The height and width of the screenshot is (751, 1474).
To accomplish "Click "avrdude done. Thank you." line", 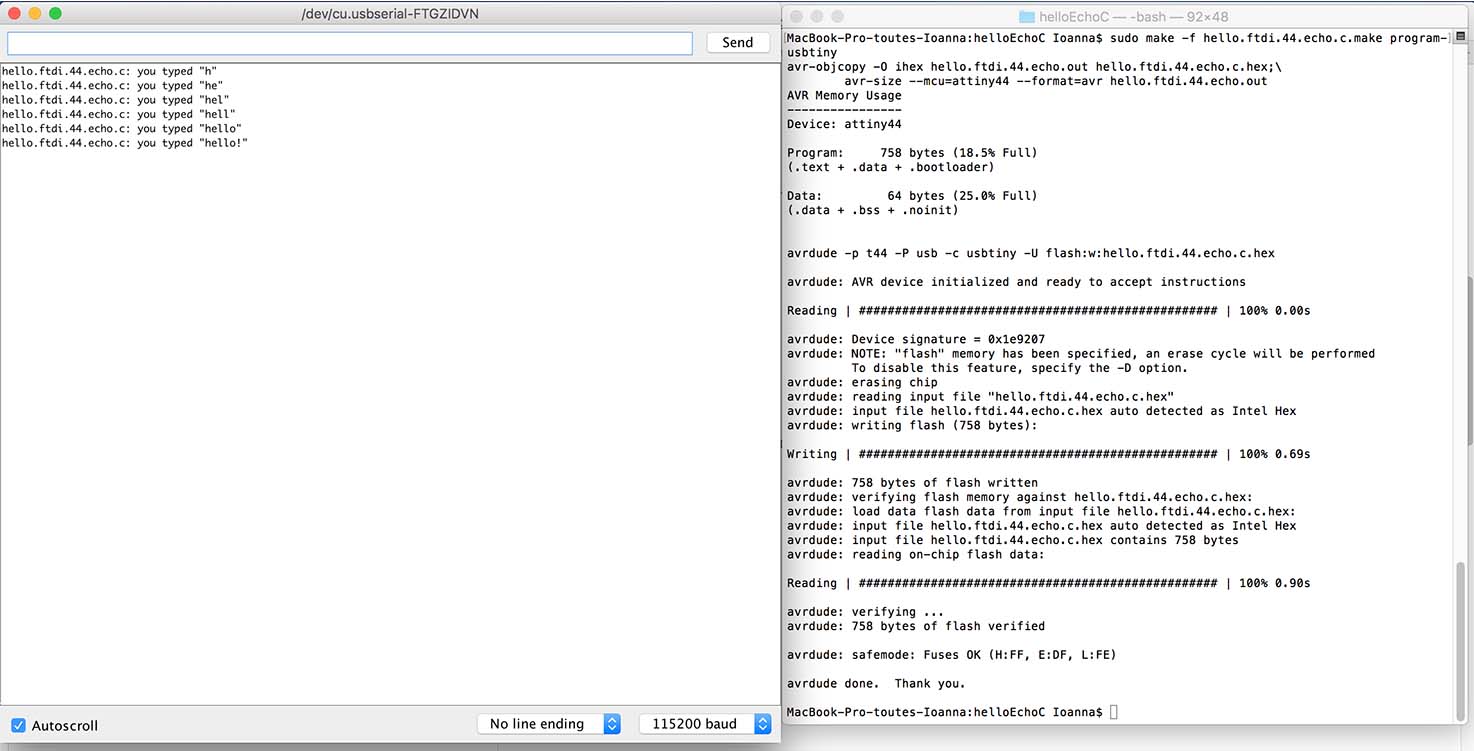I will point(876,685).
